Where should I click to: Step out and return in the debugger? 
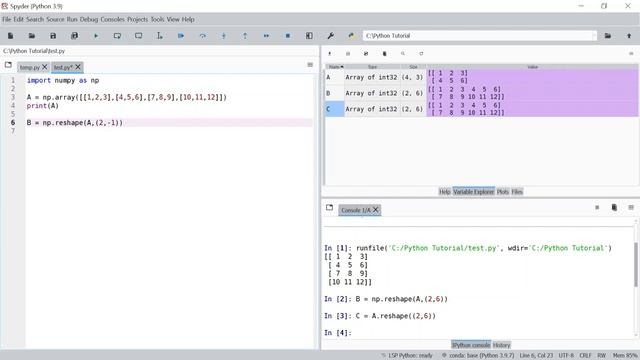point(245,36)
